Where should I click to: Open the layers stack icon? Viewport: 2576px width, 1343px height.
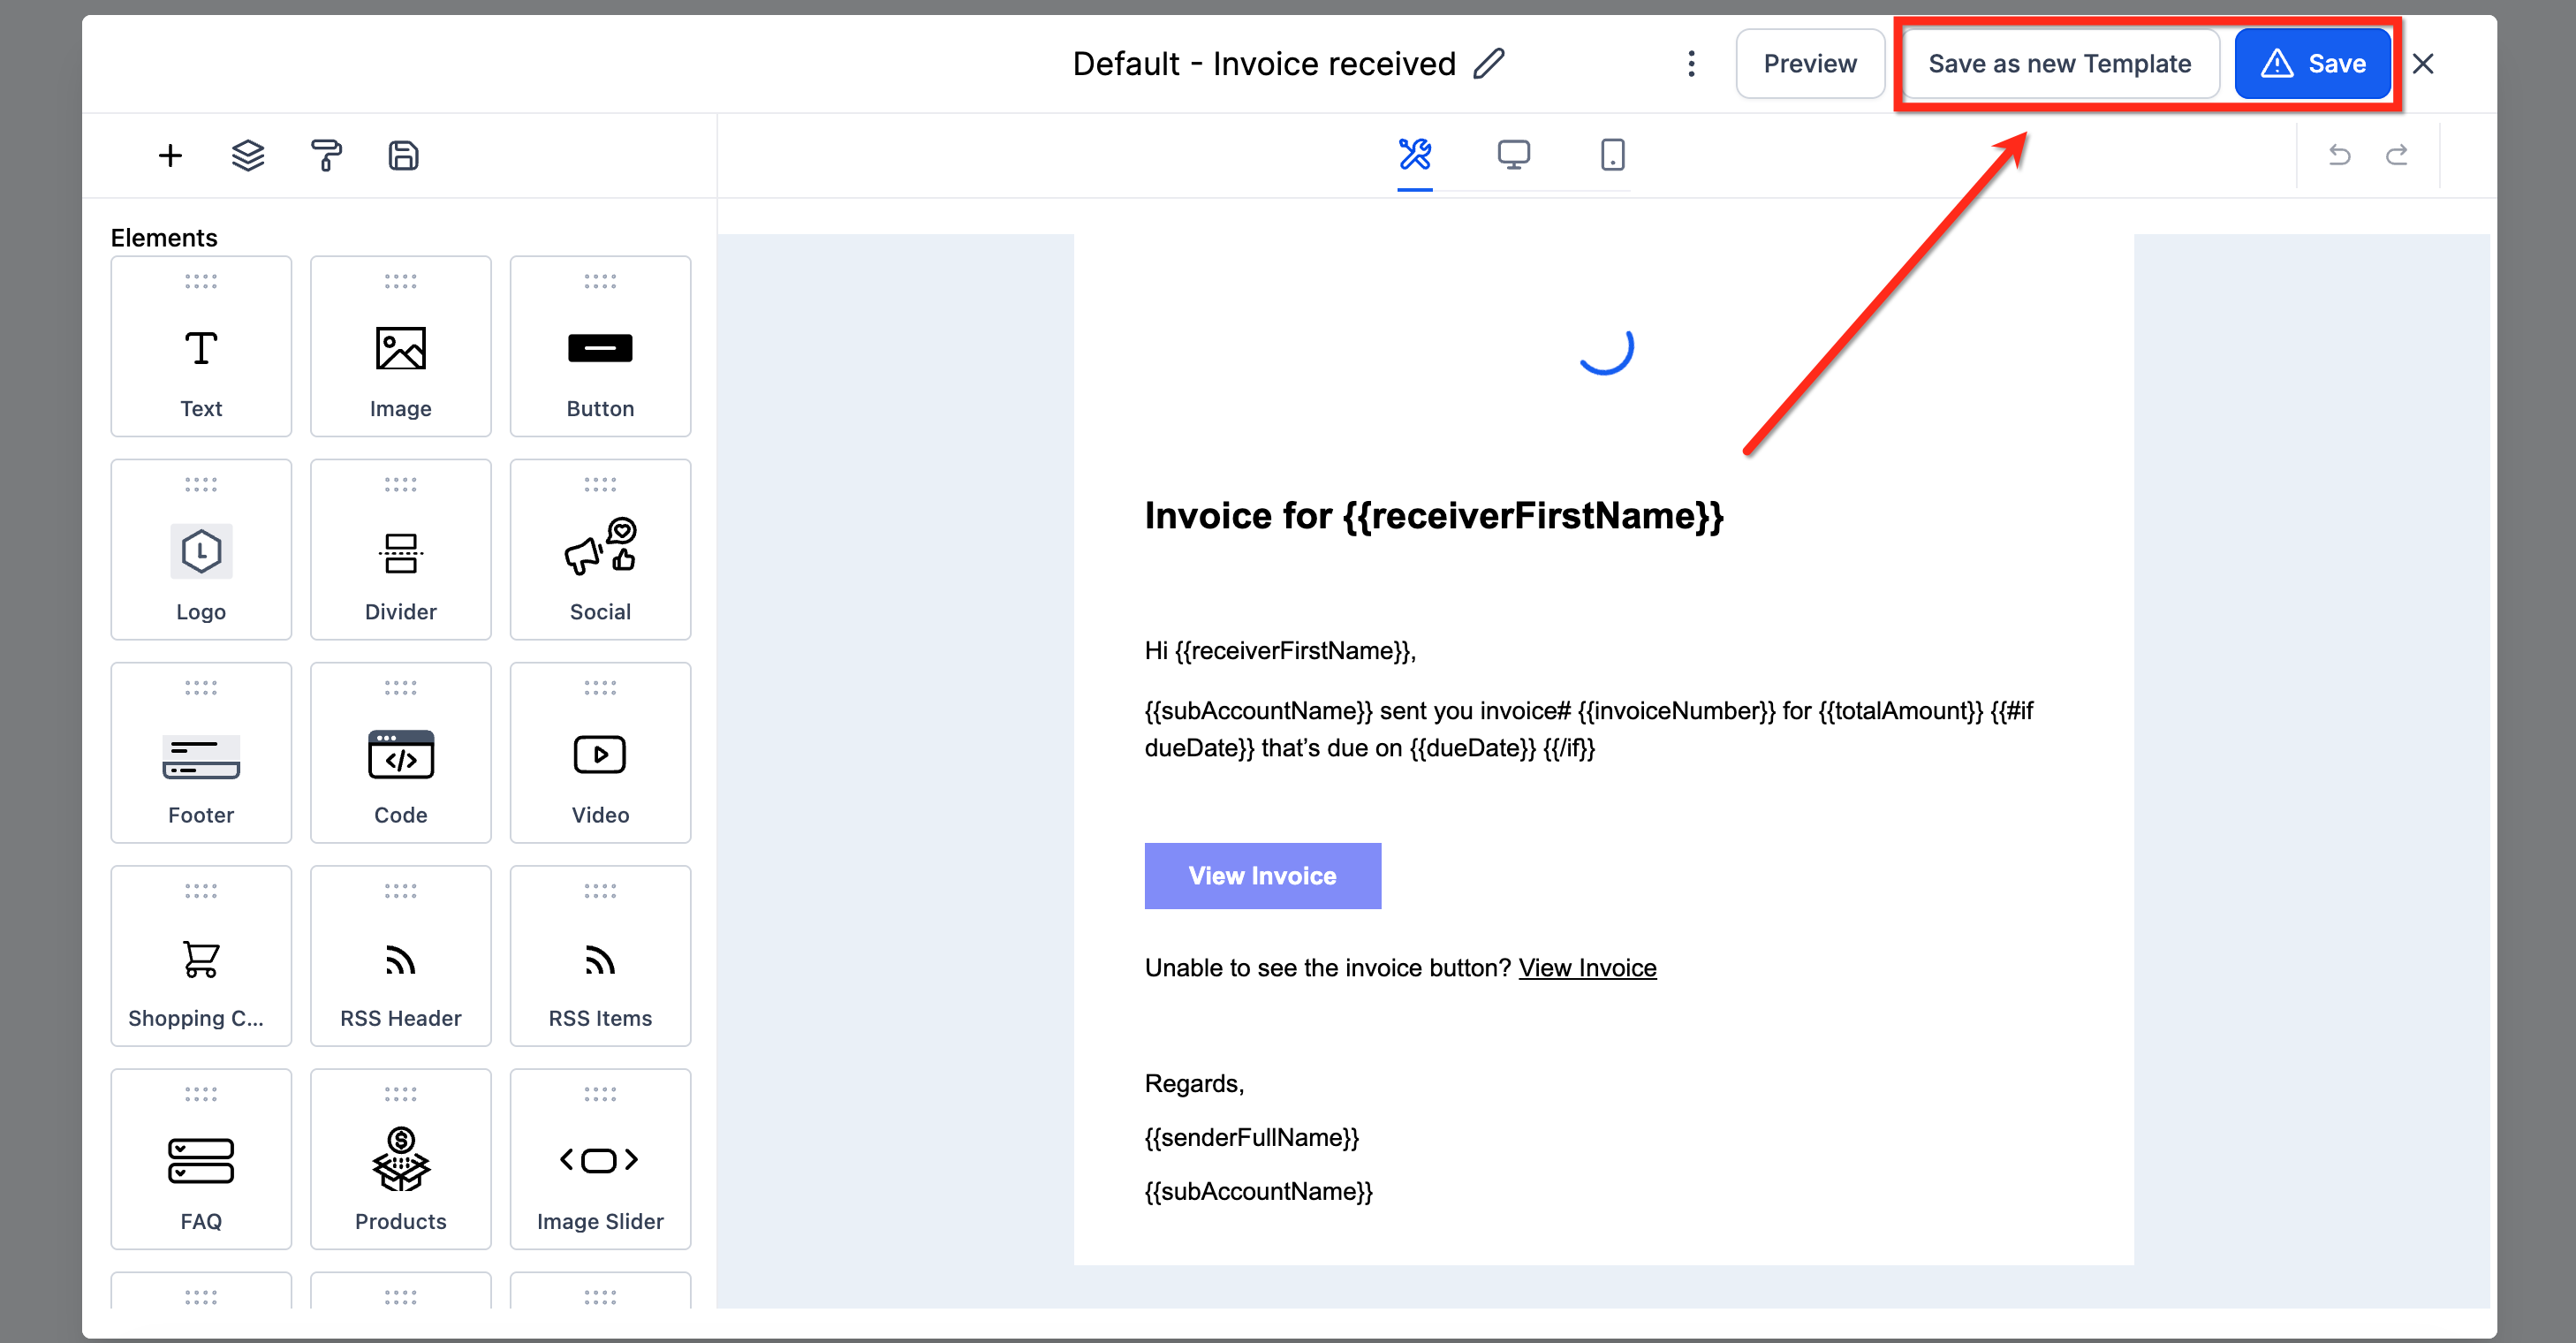click(248, 155)
